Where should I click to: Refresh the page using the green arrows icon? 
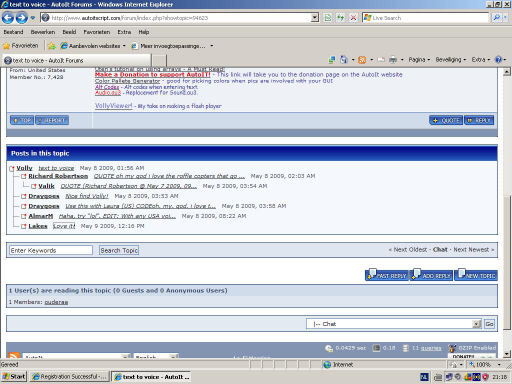(x=340, y=18)
